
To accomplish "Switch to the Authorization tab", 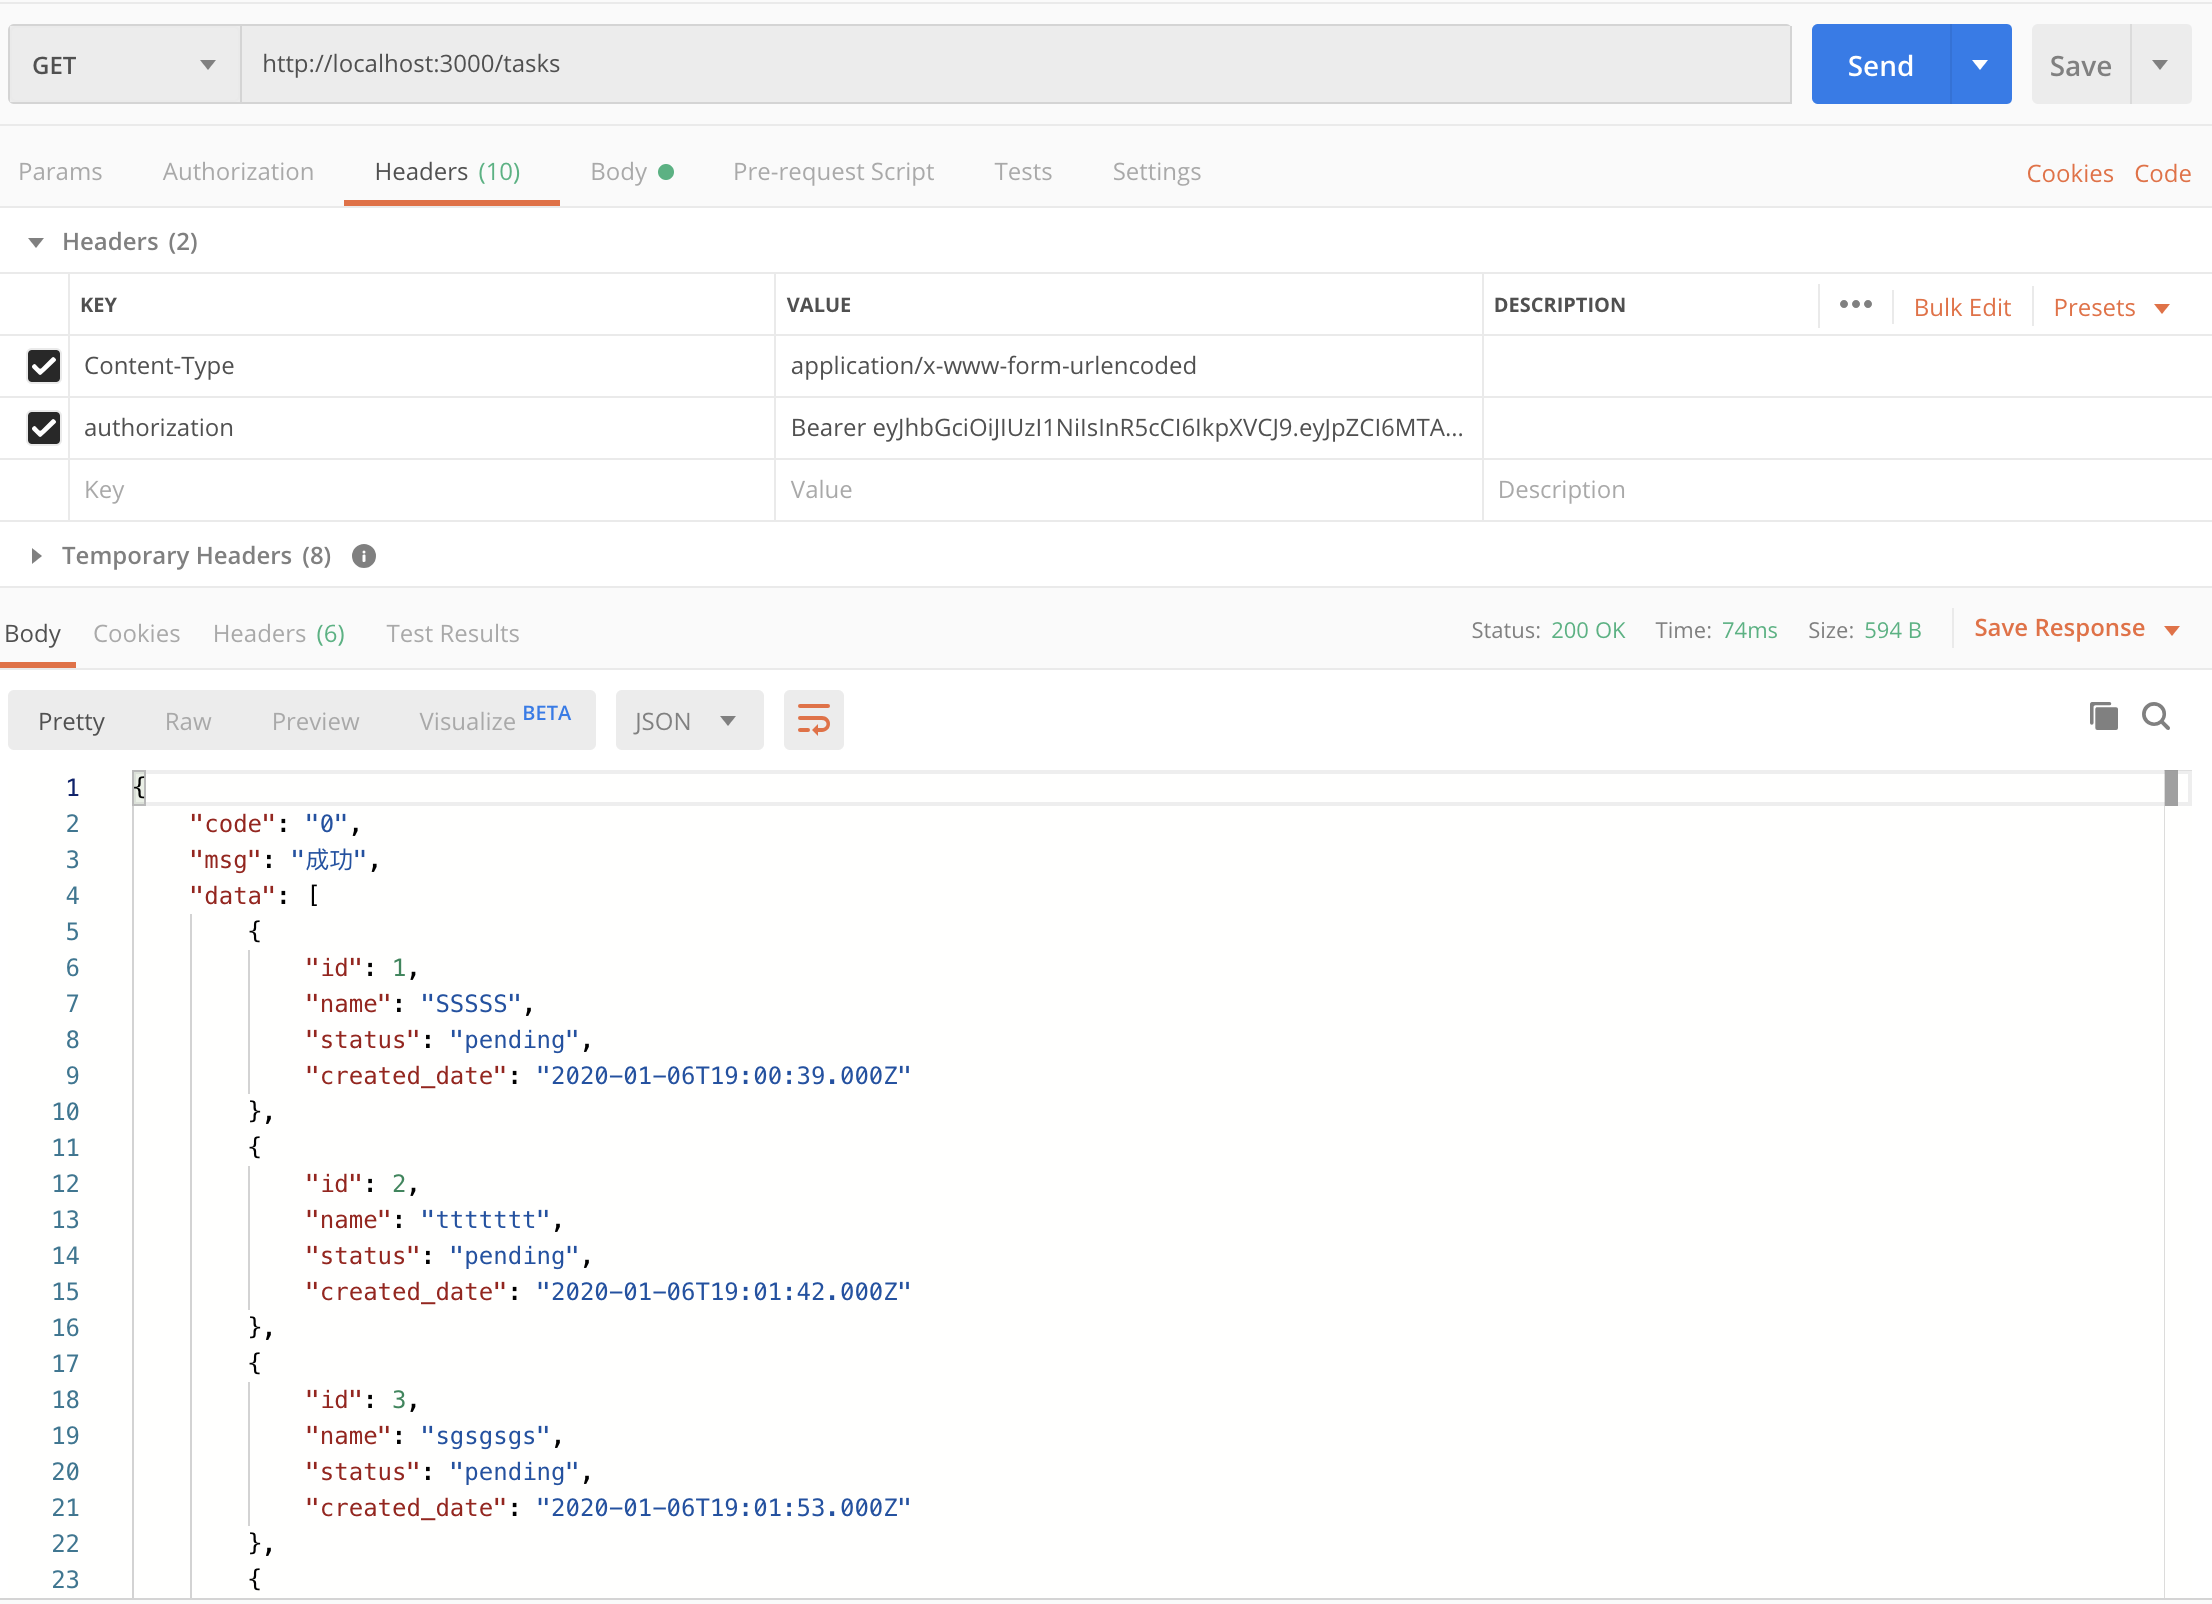I will pyautogui.click(x=238, y=172).
